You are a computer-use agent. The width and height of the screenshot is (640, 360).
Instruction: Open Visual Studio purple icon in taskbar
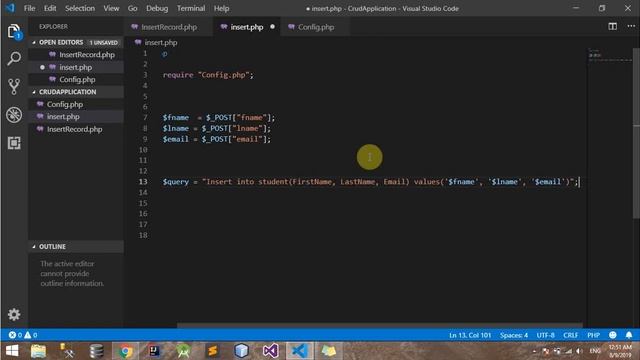point(270,351)
